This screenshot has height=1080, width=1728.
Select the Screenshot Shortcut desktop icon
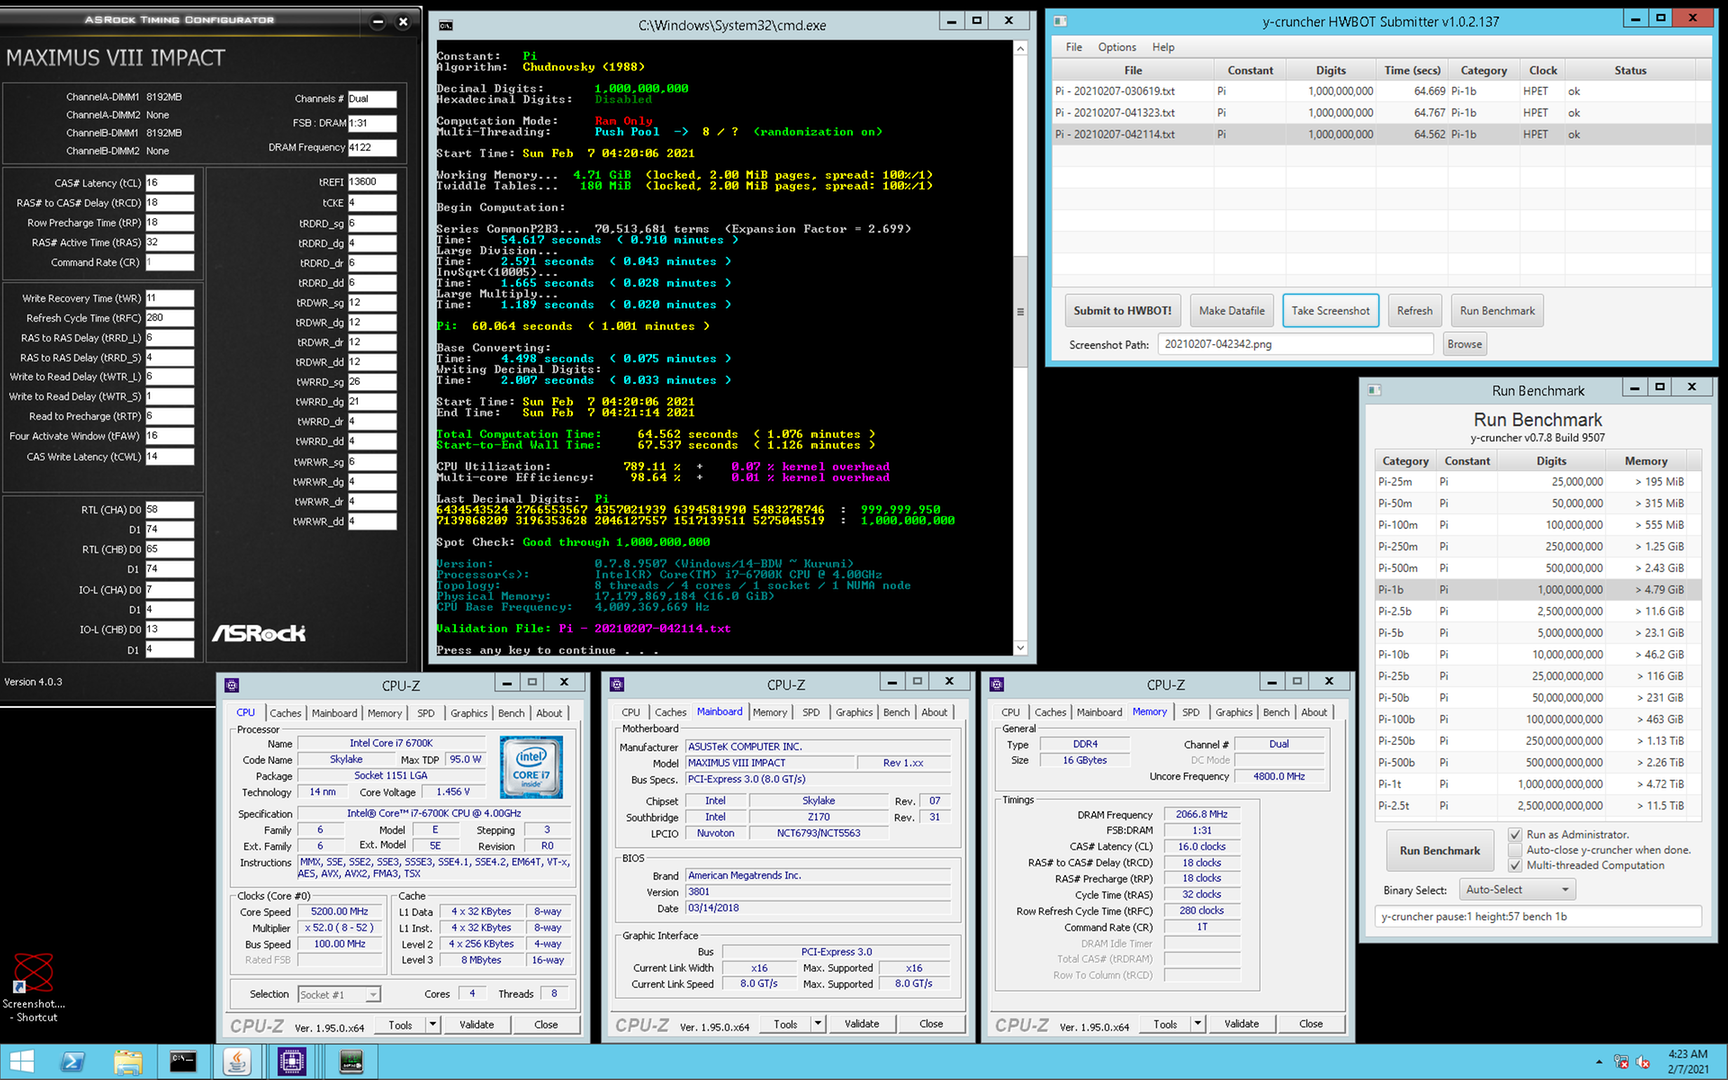pos(34,988)
